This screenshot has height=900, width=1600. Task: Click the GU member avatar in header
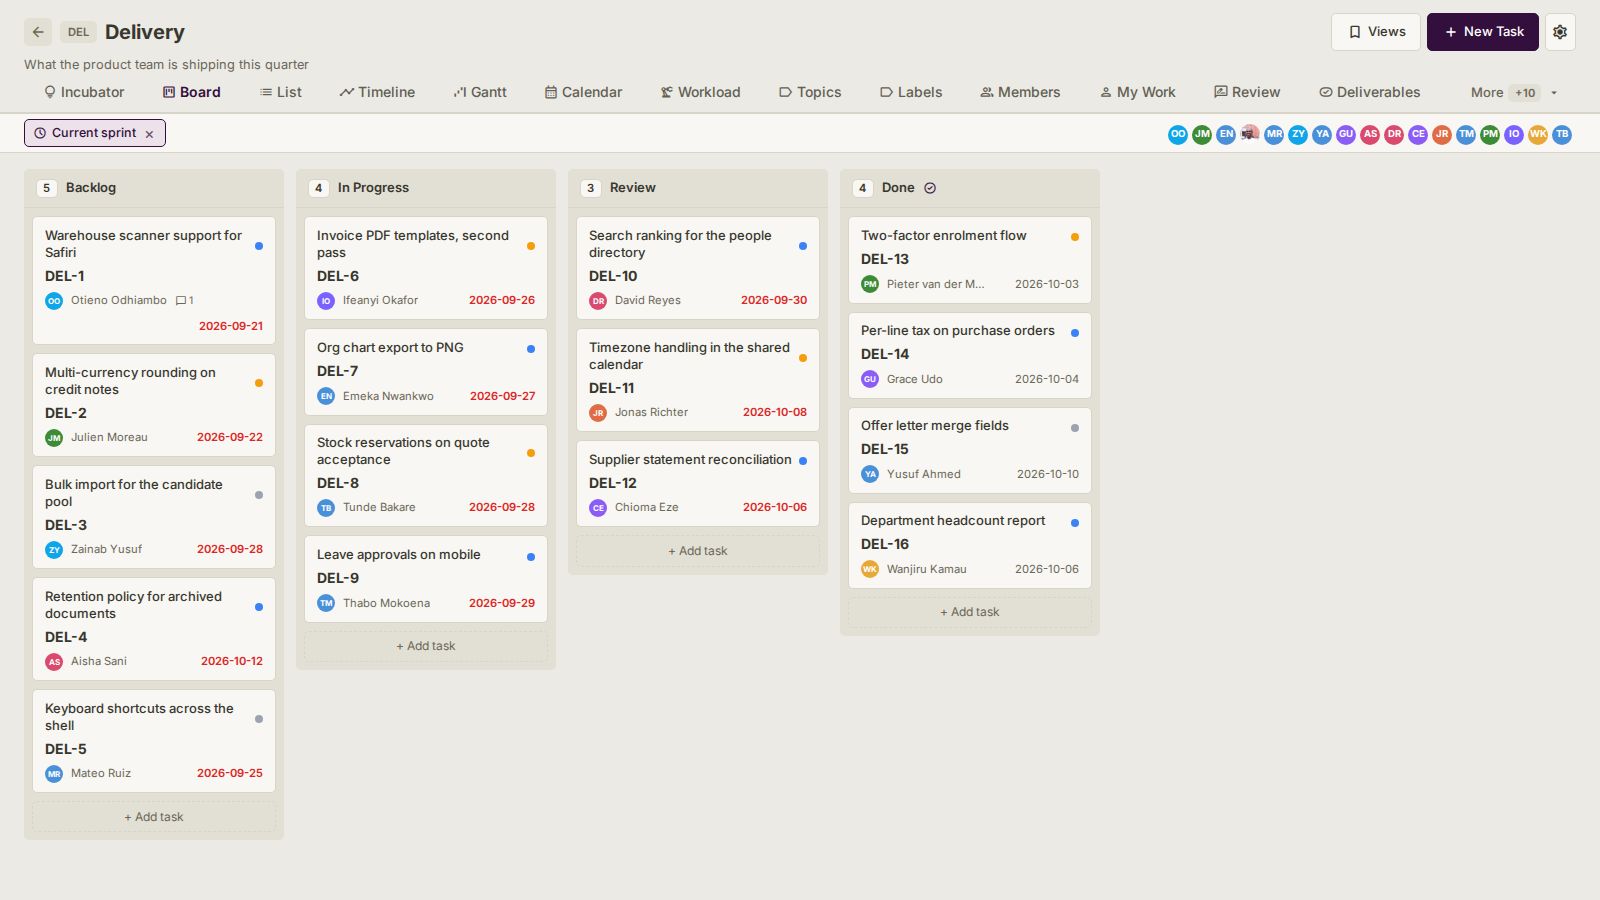(1346, 134)
